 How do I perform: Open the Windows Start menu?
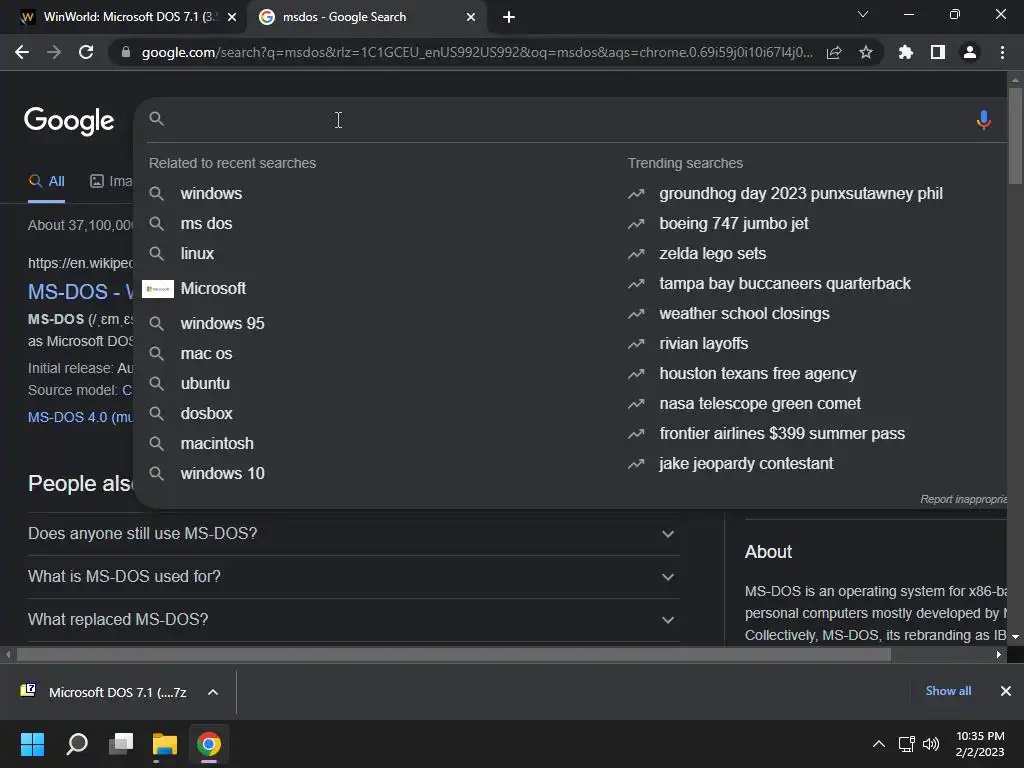pyautogui.click(x=32, y=744)
